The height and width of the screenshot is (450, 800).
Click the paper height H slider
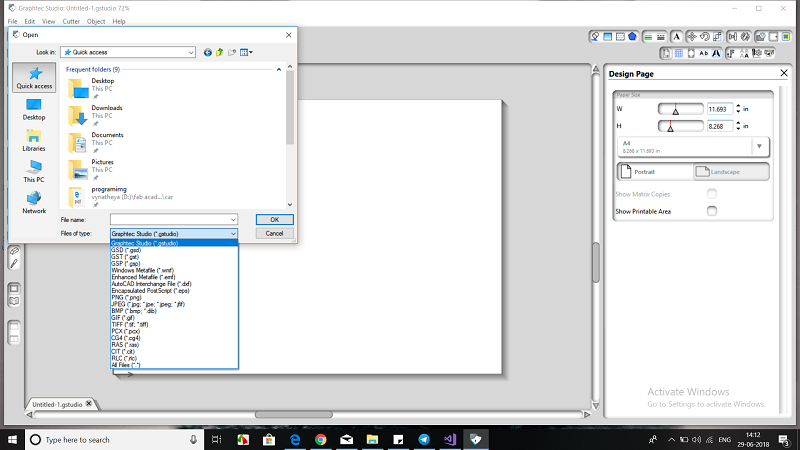681,126
